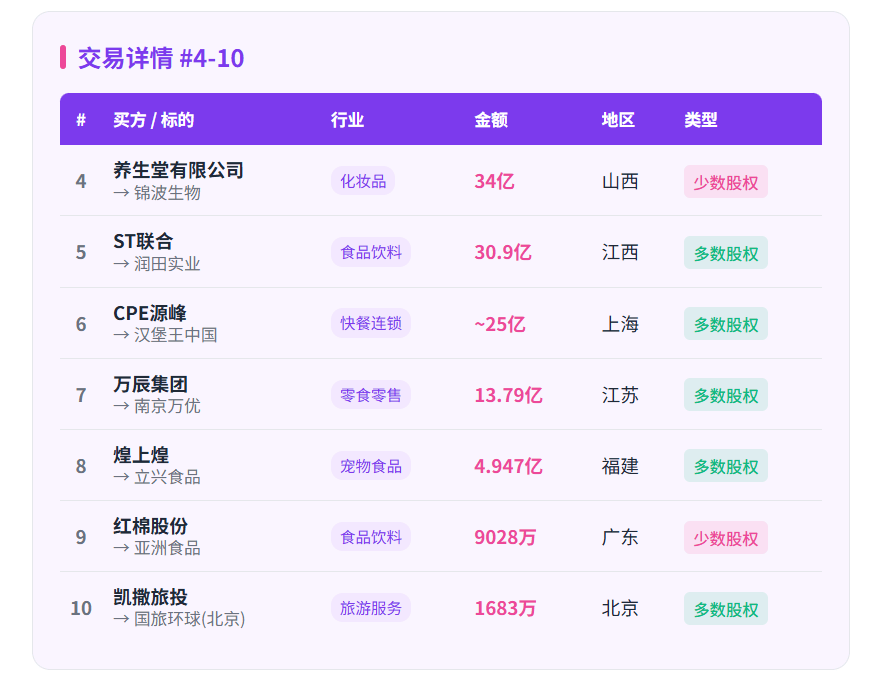Screen dimensions: 885x693
Task: Click target 国旅环球(北京) under 凯撒旅投
Action: (189, 619)
